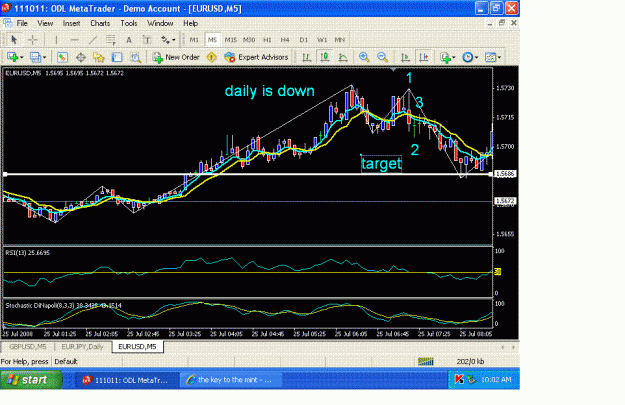Image resolution: width=625 pixels, height=405 pixels.
Task: Switch to H1 timeframe
Action: click(267, 39)
